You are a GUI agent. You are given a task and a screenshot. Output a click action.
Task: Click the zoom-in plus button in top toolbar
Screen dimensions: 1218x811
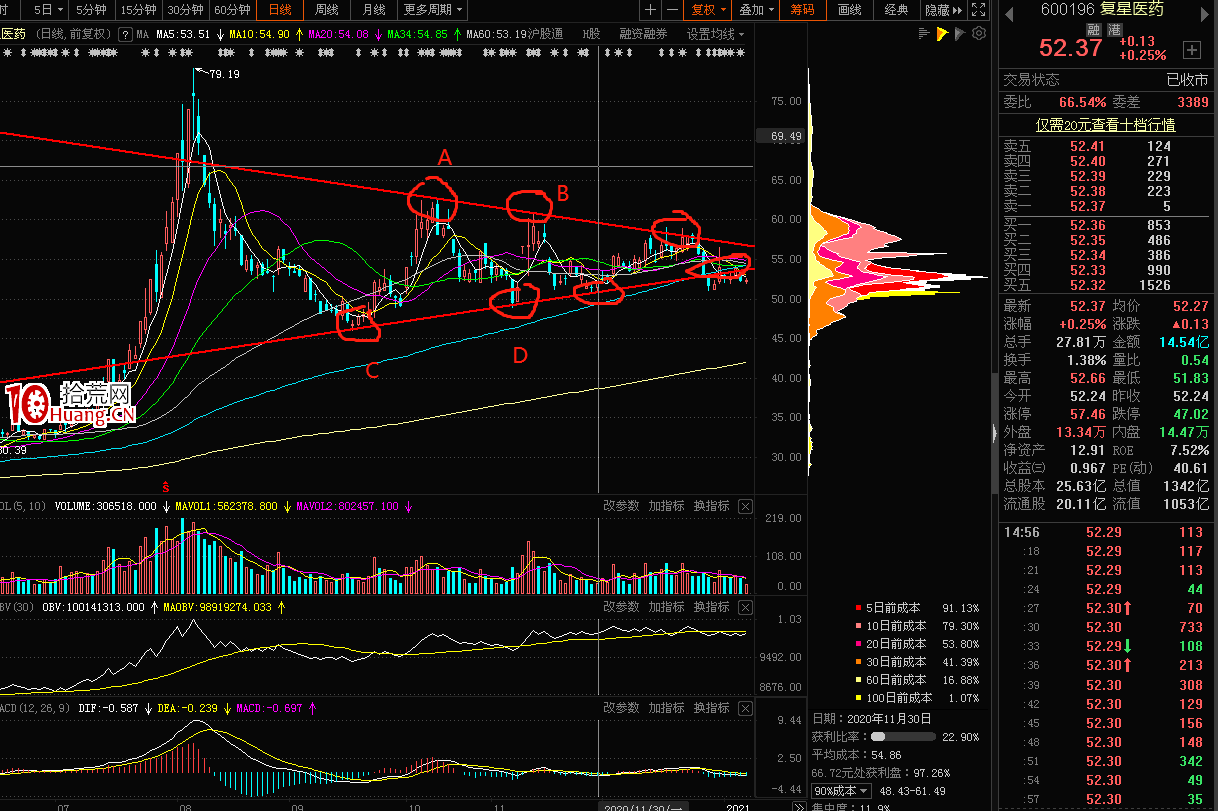pyautogui.click(x=651, y=10)
